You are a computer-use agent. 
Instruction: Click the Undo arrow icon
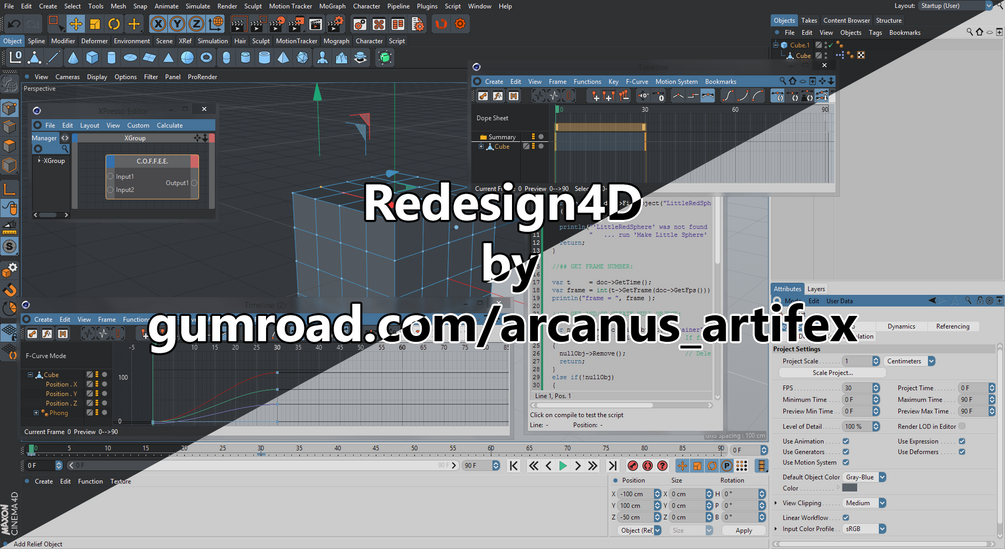13,24
